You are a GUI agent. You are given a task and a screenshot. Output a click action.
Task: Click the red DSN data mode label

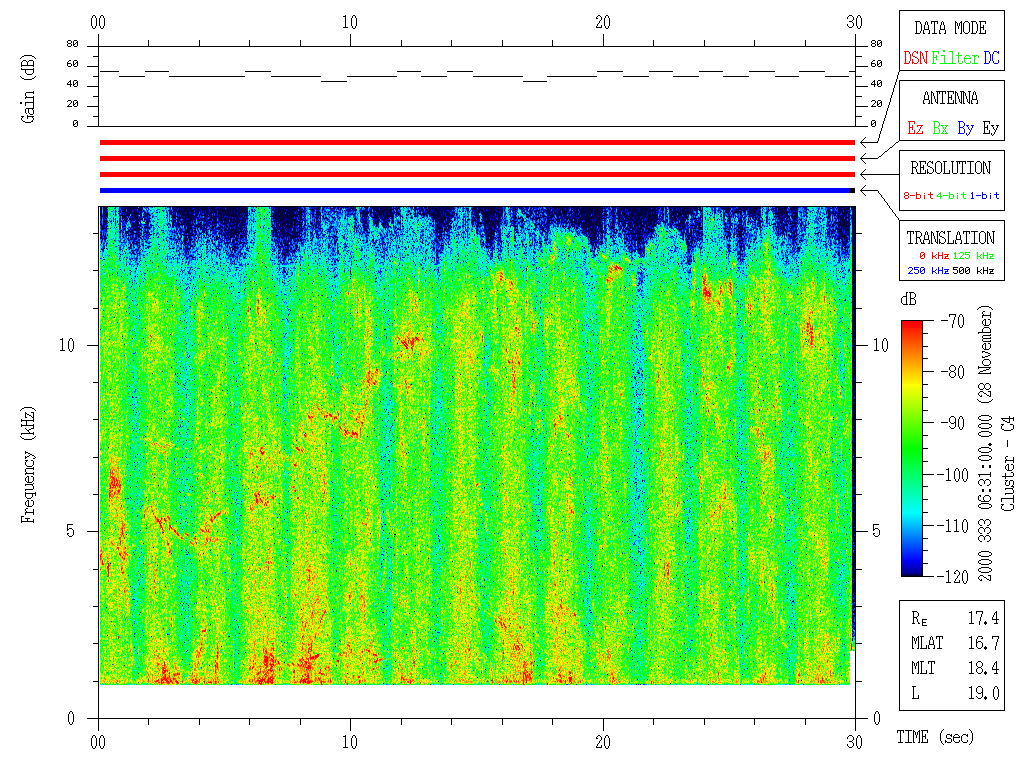pyautogui.click(x=915, y=59)
